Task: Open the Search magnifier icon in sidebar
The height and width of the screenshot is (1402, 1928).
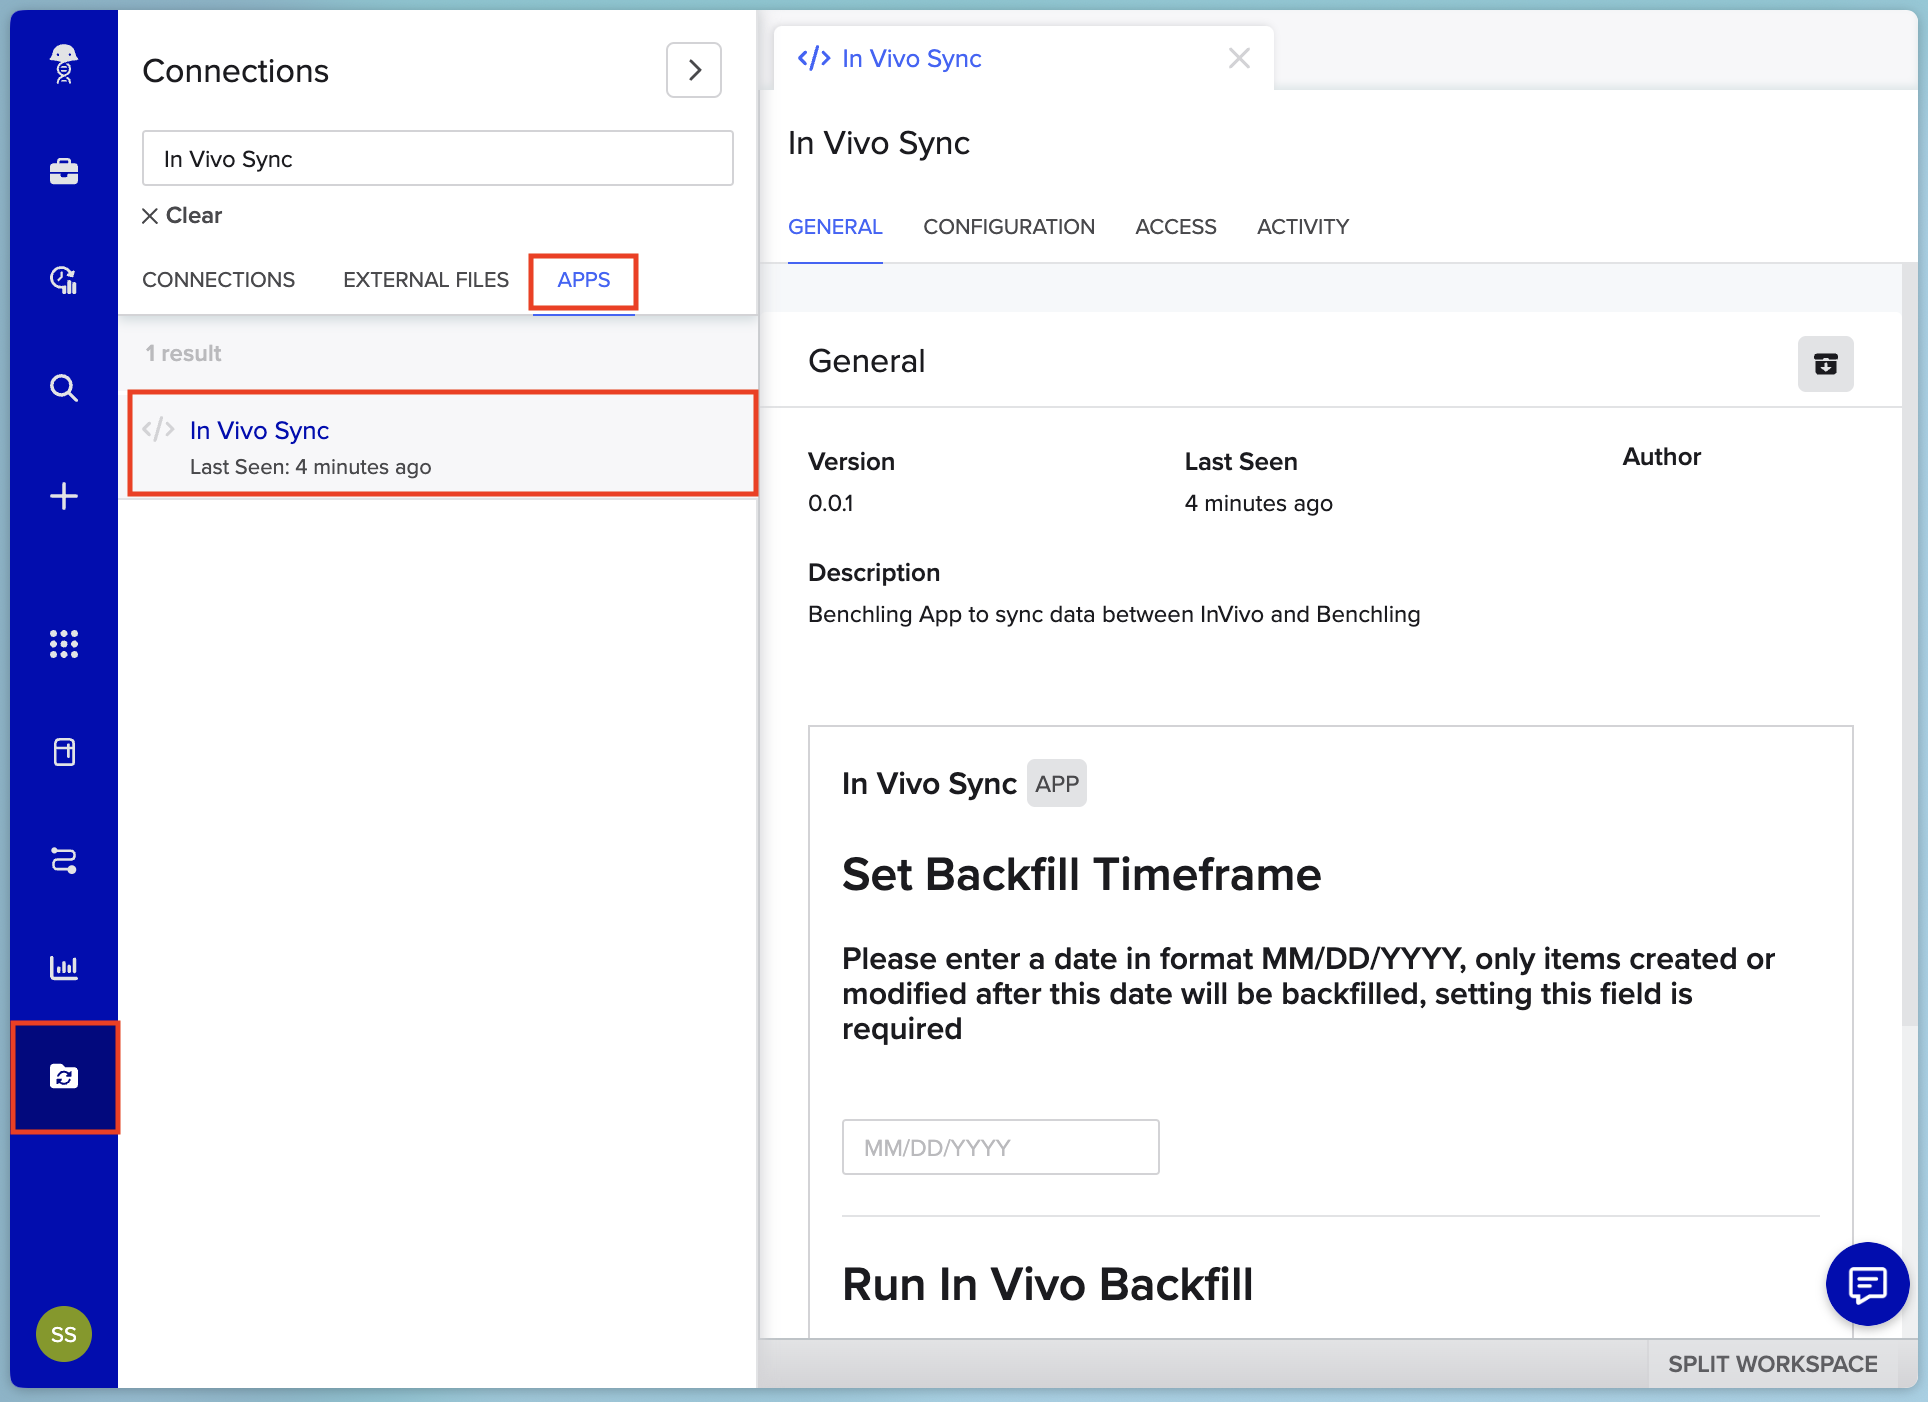Action: (64, 388)
